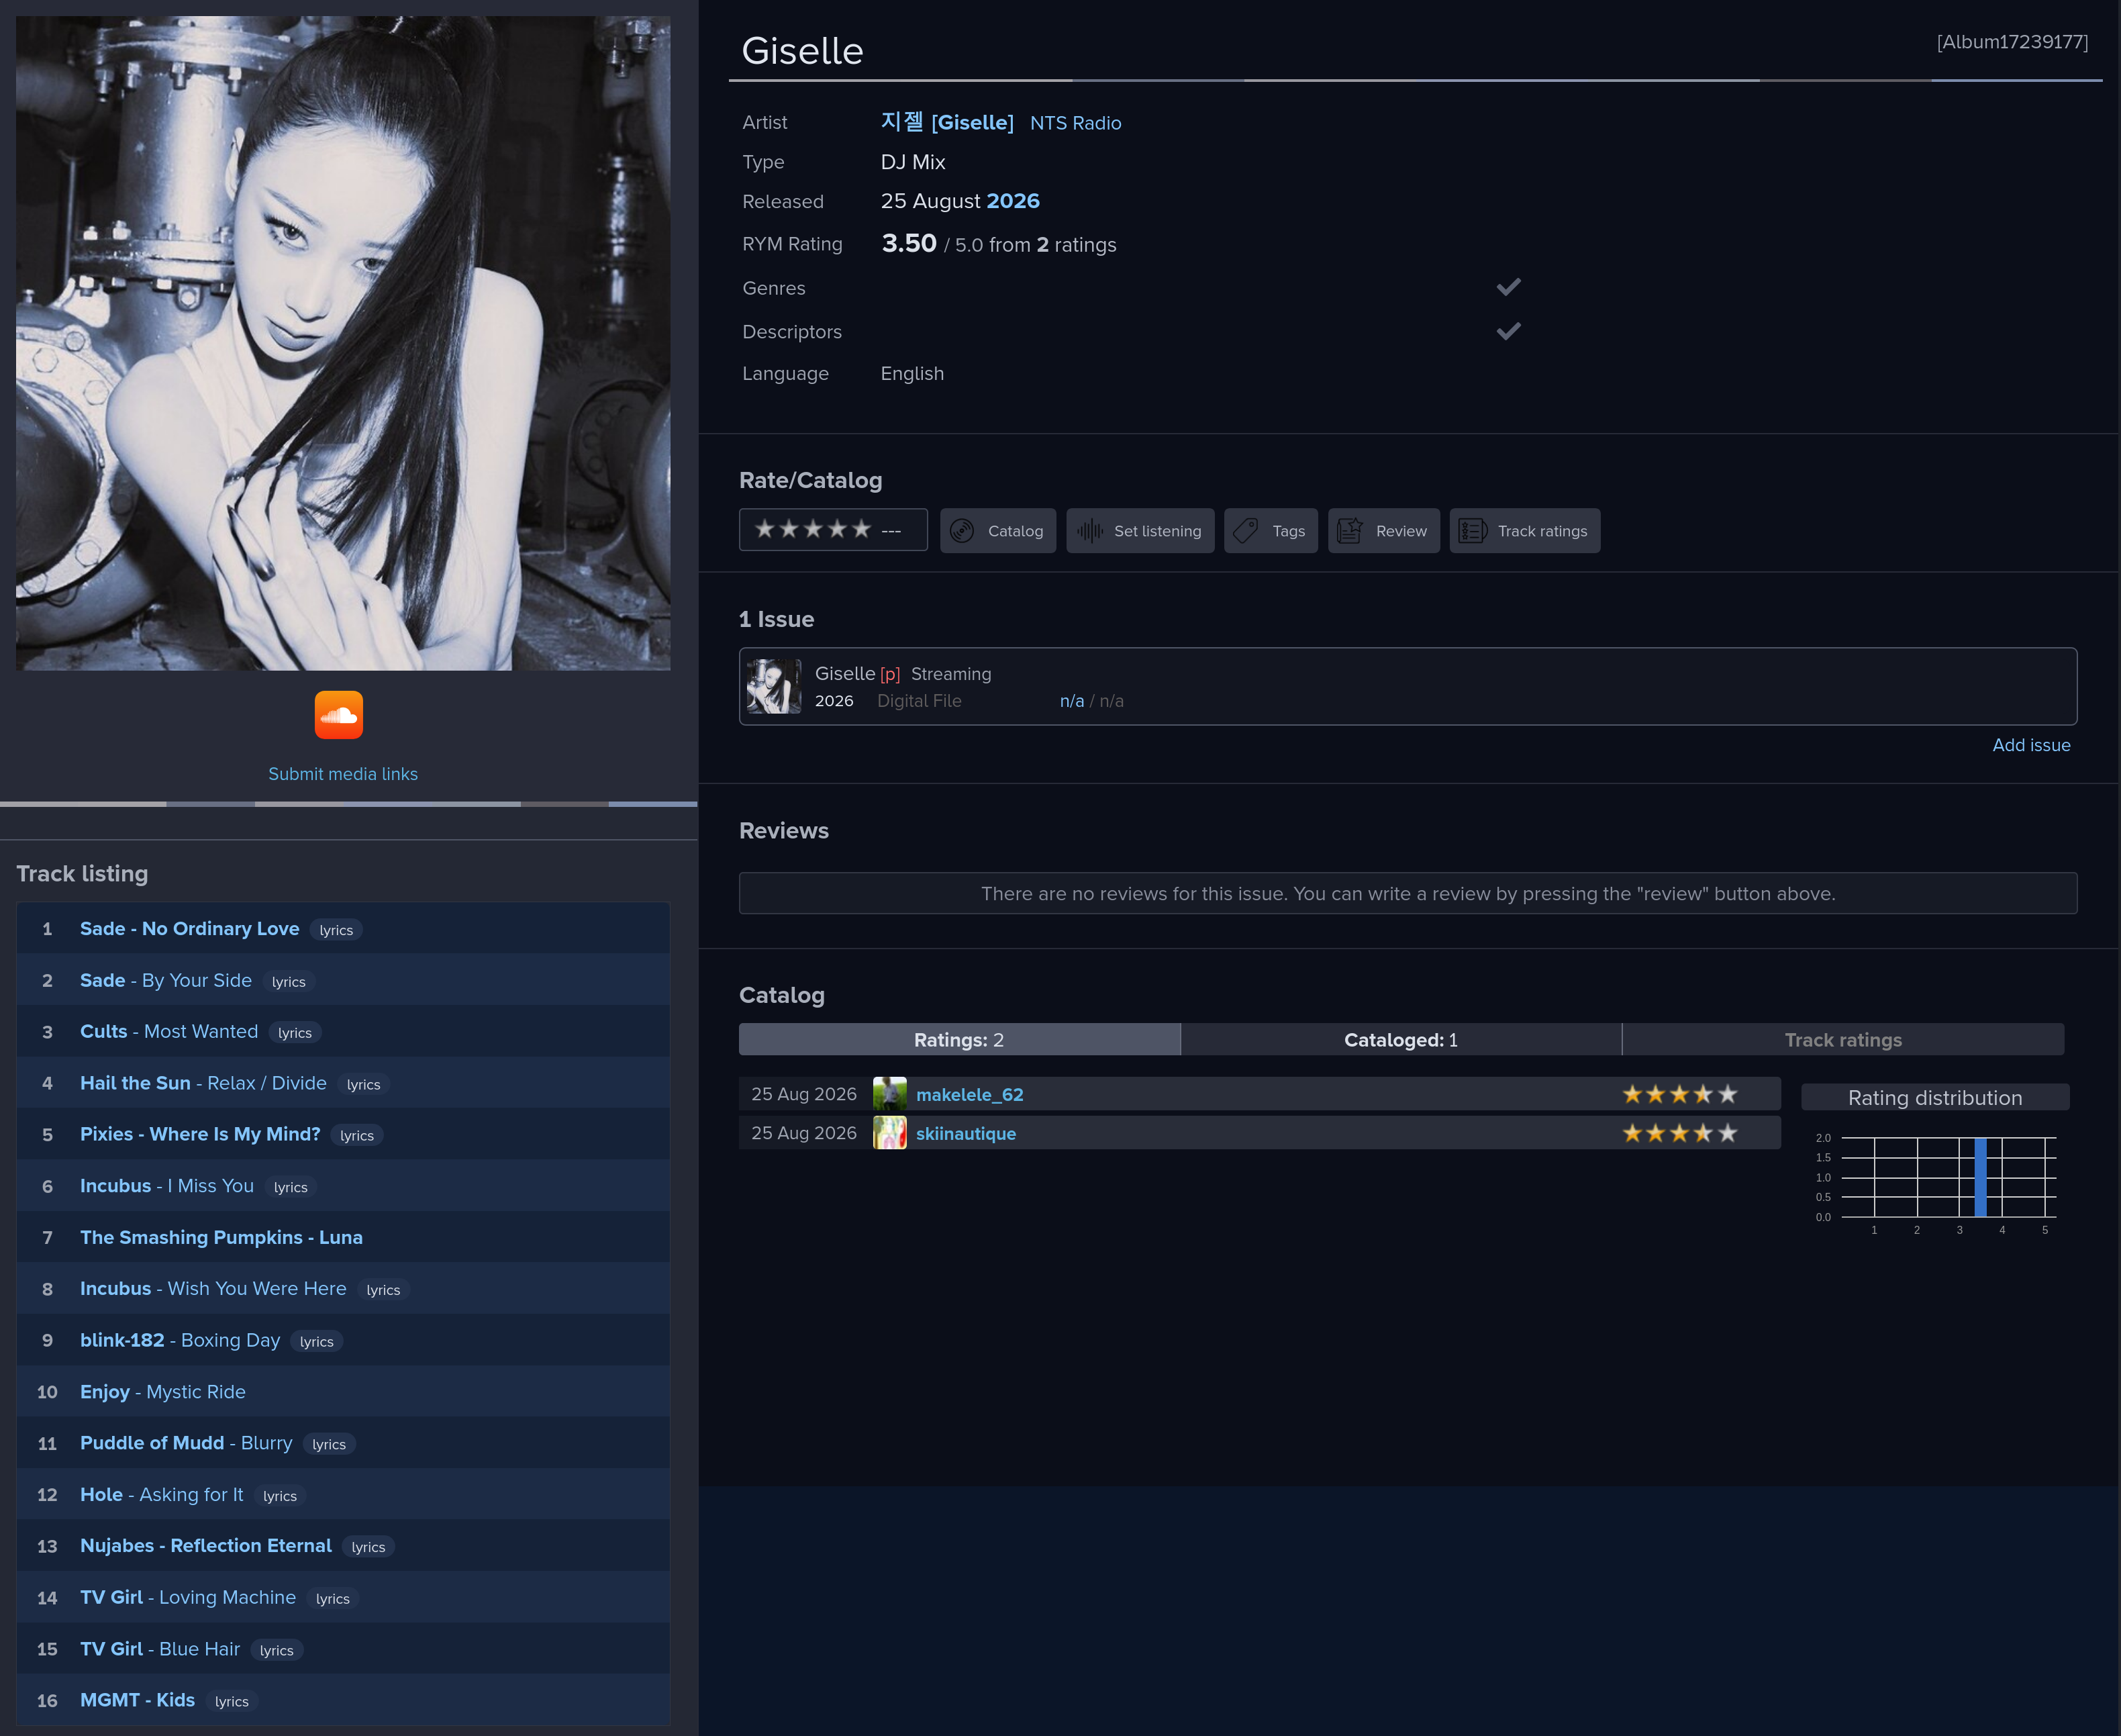Click the DJ Mix type value
The height and width of the screenshot is (1736, 2121).
coord(913,162)
